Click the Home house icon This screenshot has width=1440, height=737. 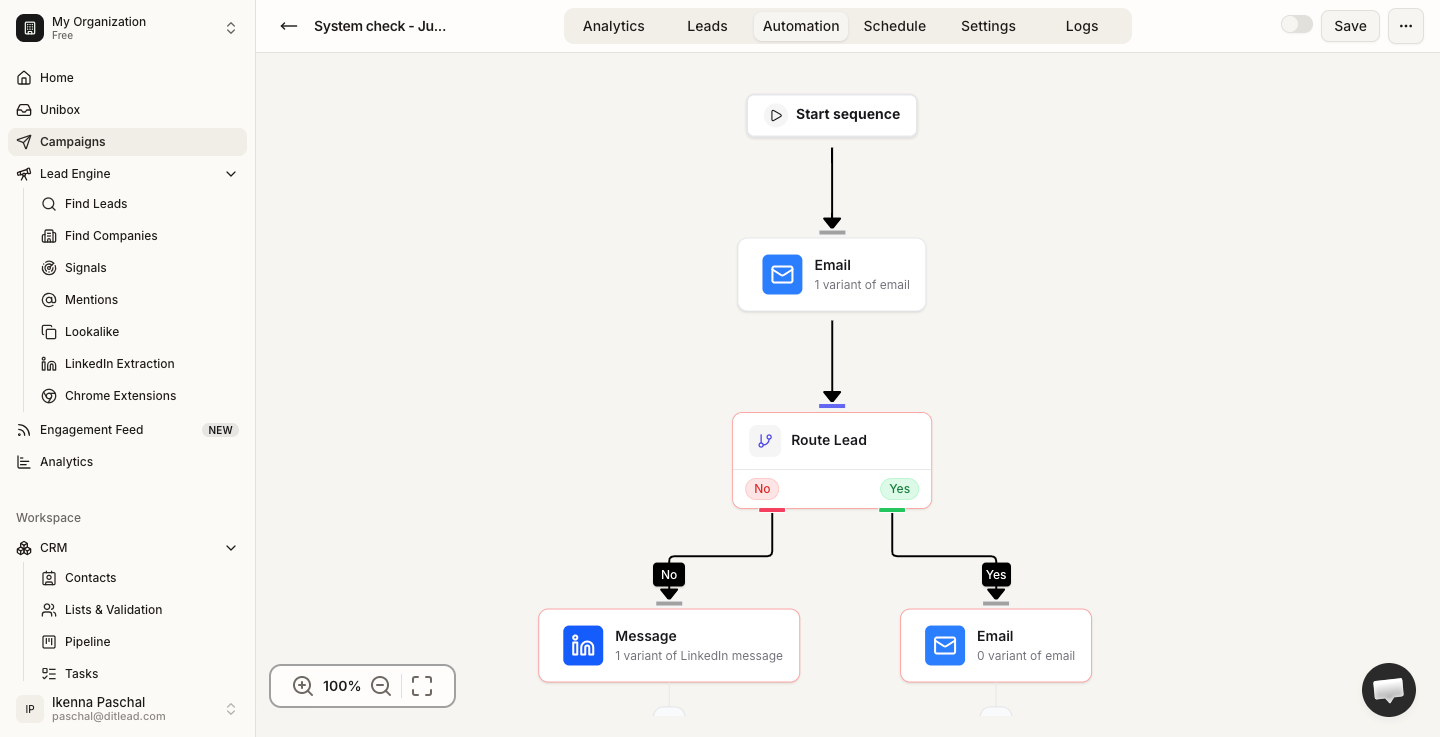24,78
